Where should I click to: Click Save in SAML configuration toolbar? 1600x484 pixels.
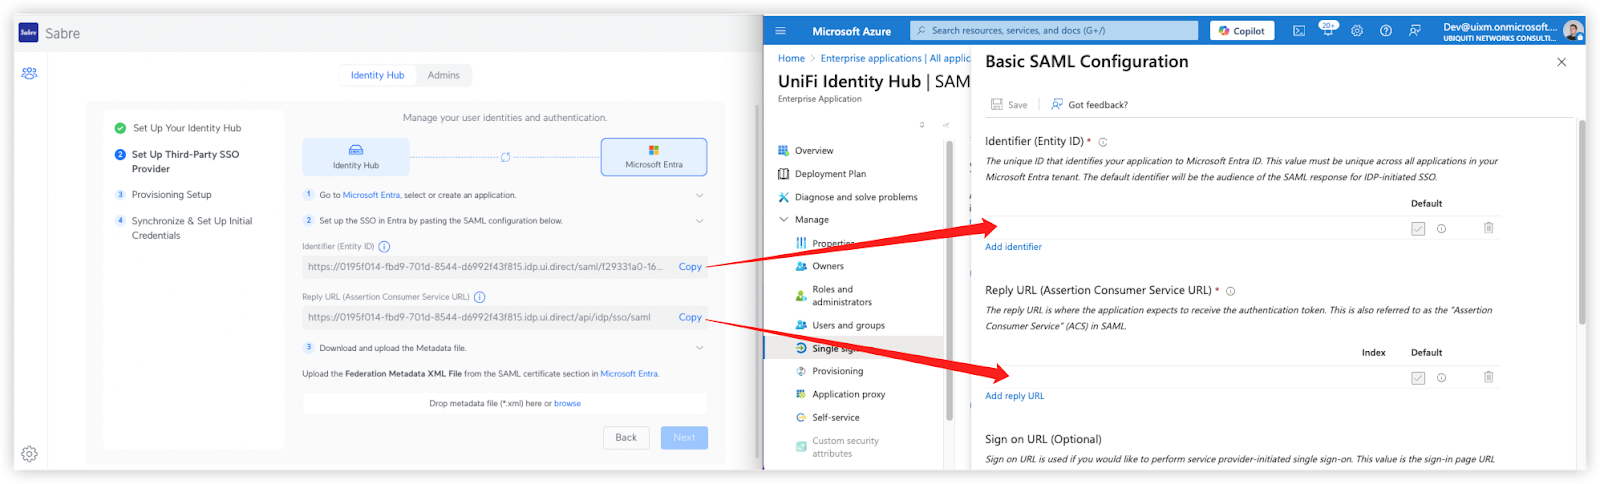pos(1009,104)
